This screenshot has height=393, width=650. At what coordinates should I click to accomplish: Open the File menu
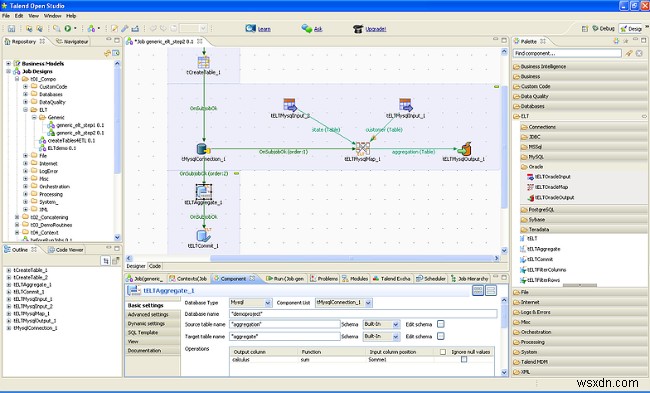tap(6, 16)
